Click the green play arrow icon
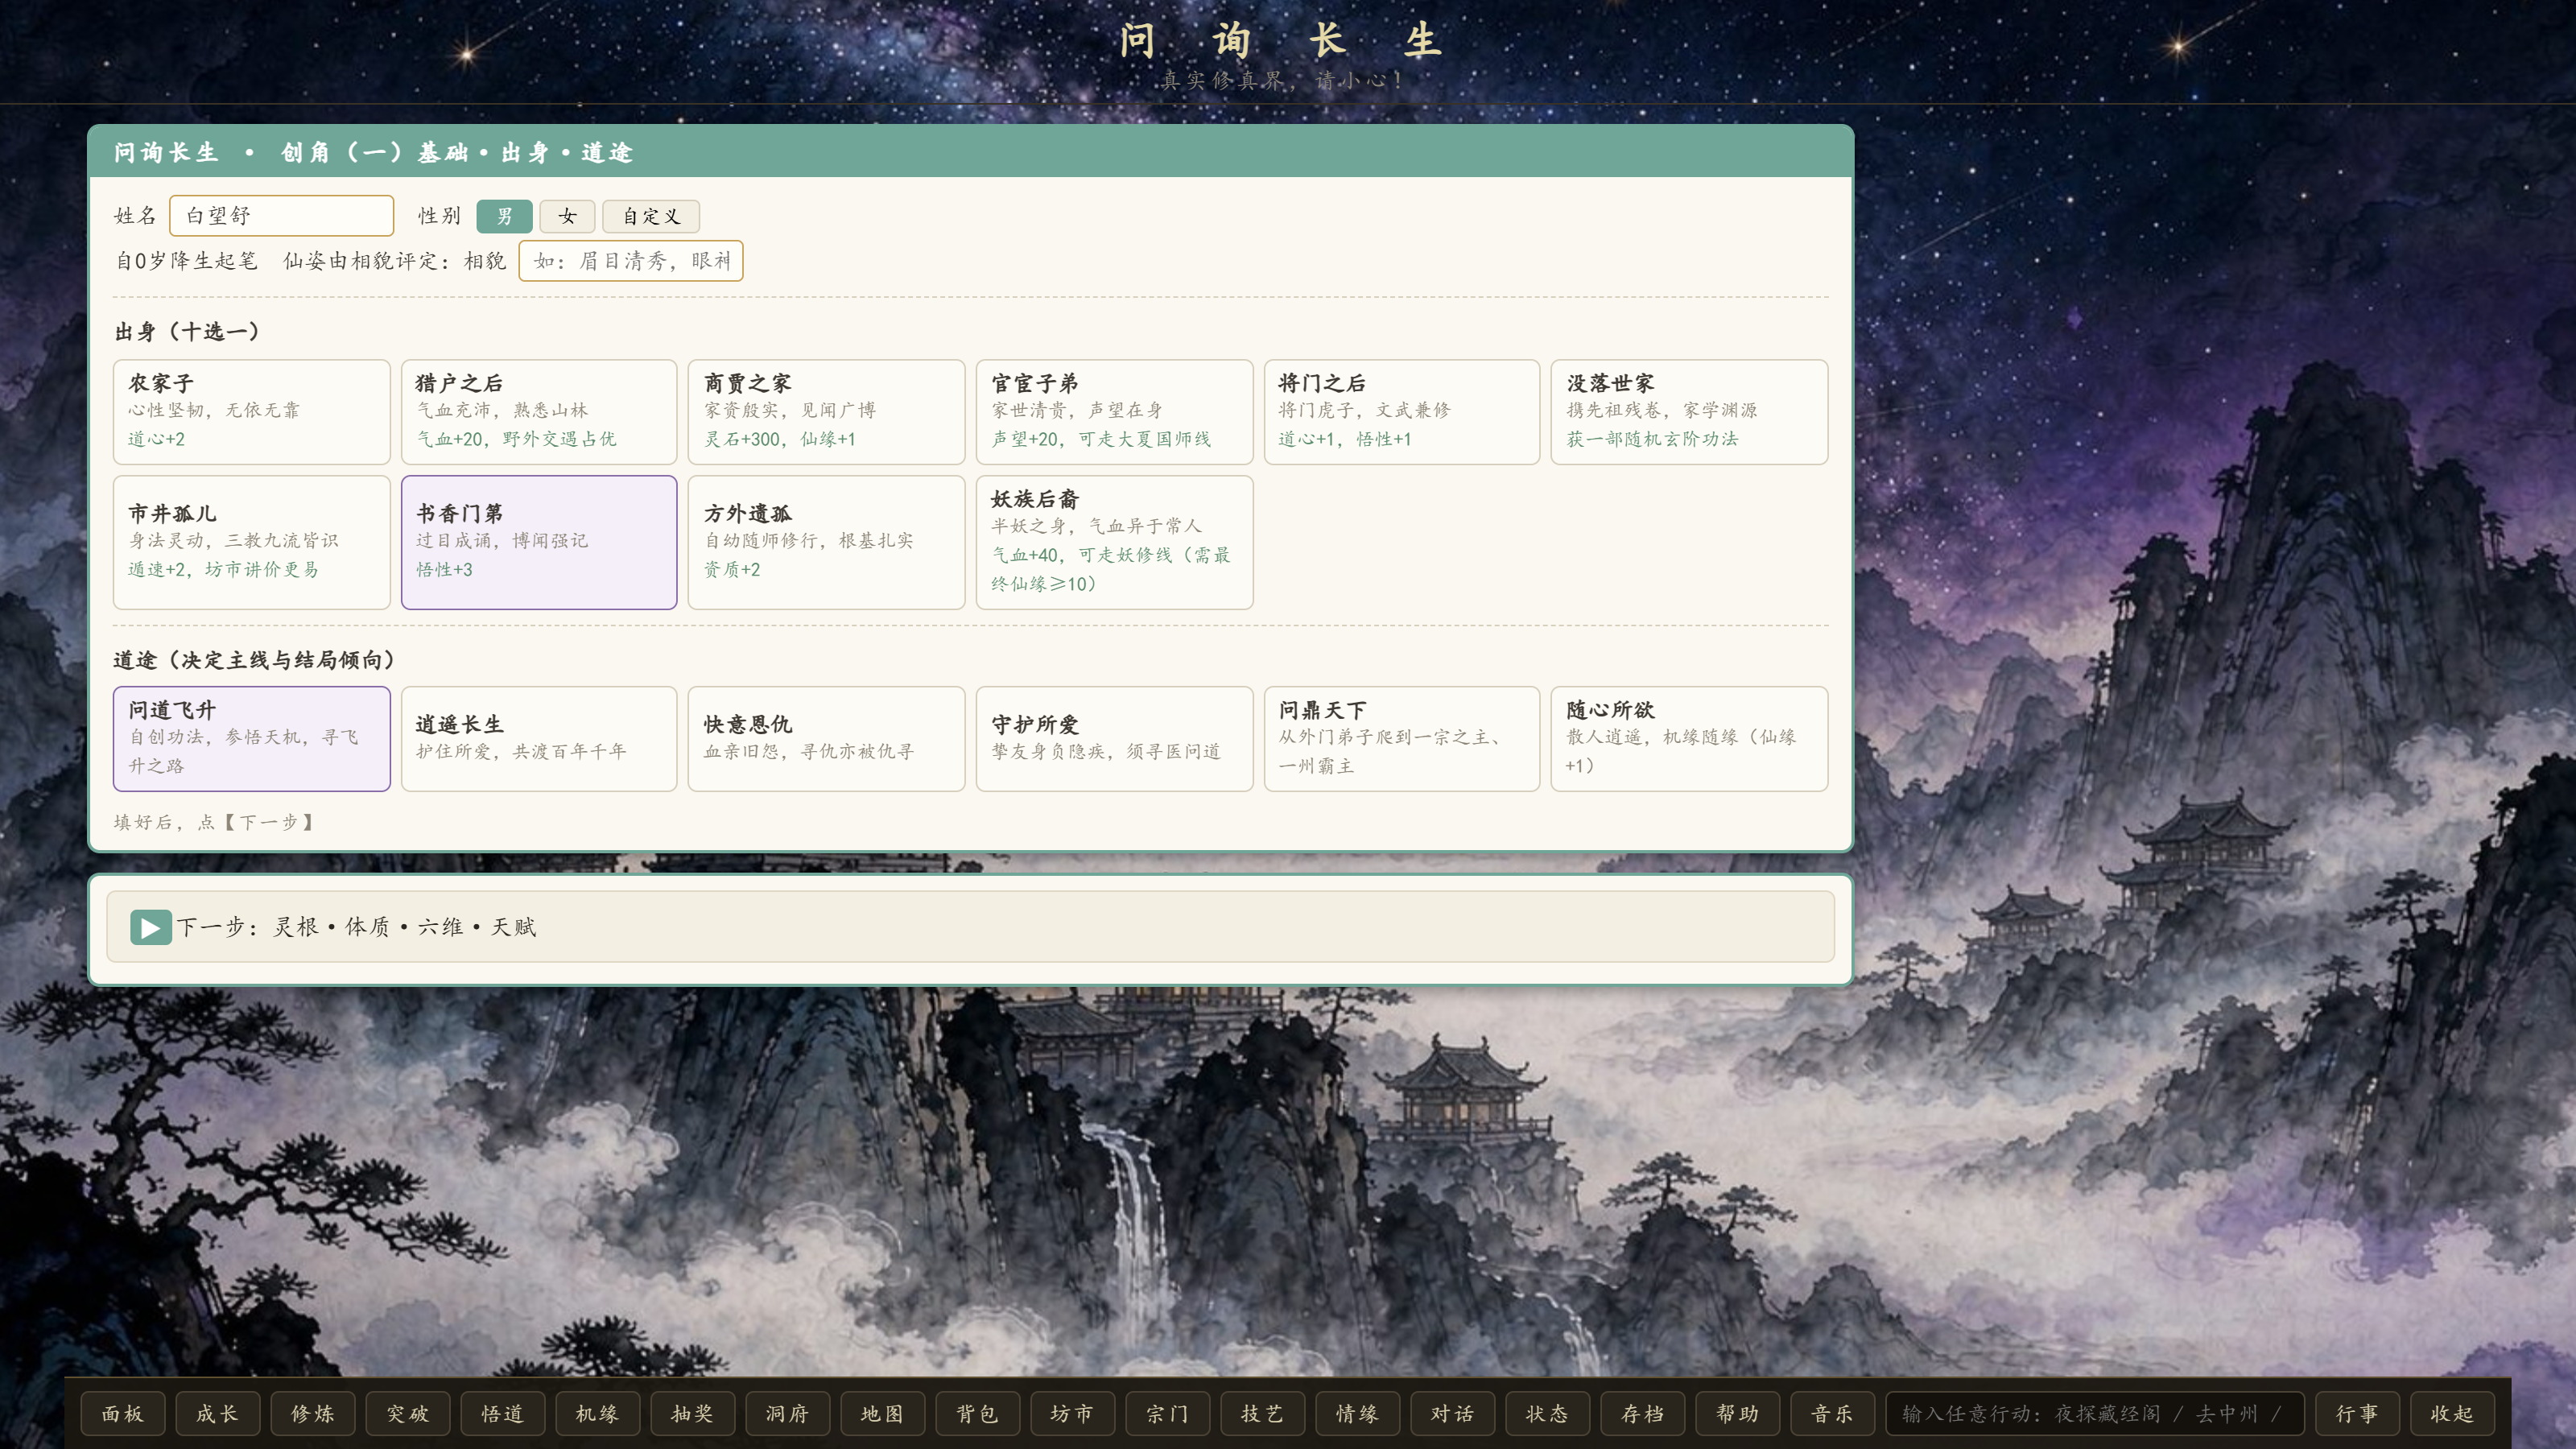The height and width of the screenshot is (1449, 2576). pos(150,927)
